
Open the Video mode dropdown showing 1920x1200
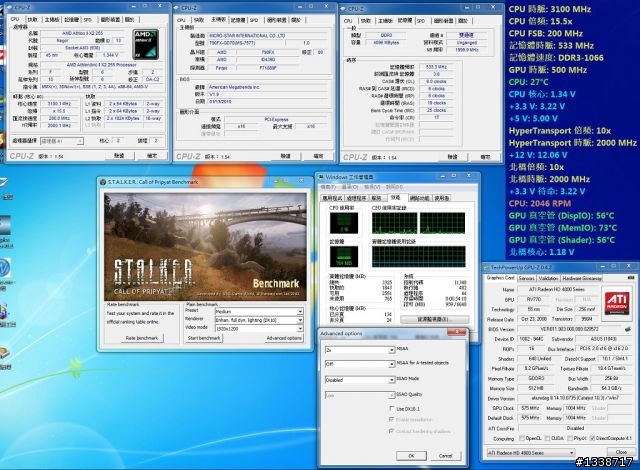(259, 328)
